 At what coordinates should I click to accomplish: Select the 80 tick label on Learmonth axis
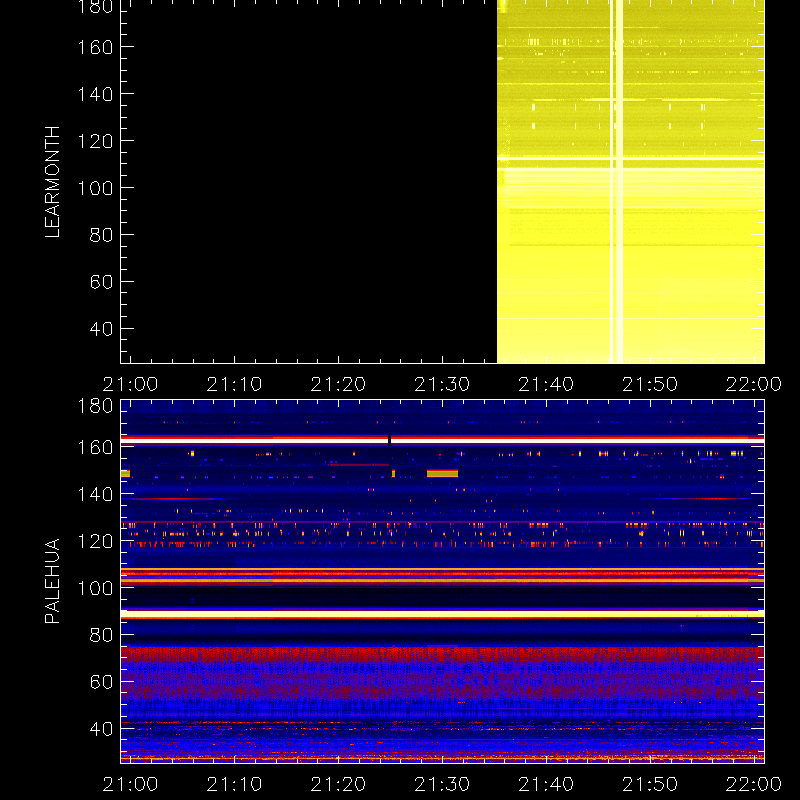101,235
